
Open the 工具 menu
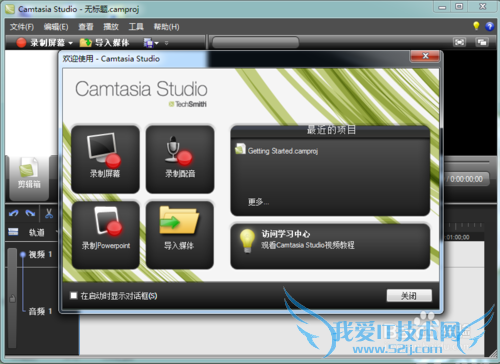(x=136, y=27)
